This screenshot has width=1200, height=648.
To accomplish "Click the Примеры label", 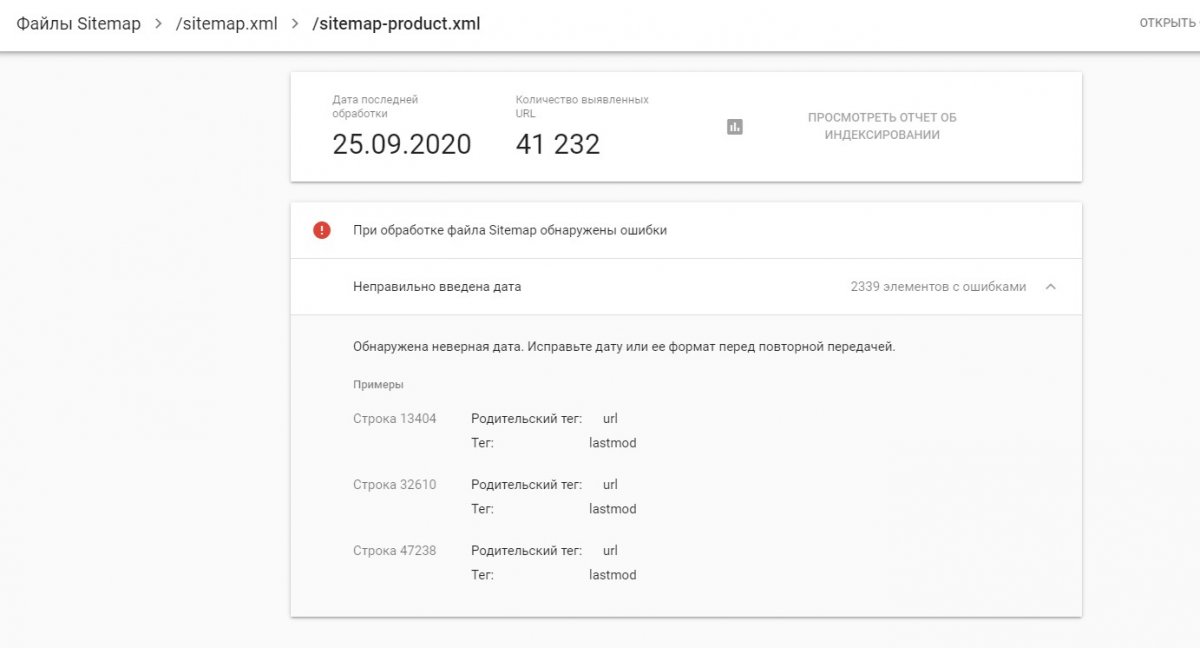I will [x=378, y=384].
